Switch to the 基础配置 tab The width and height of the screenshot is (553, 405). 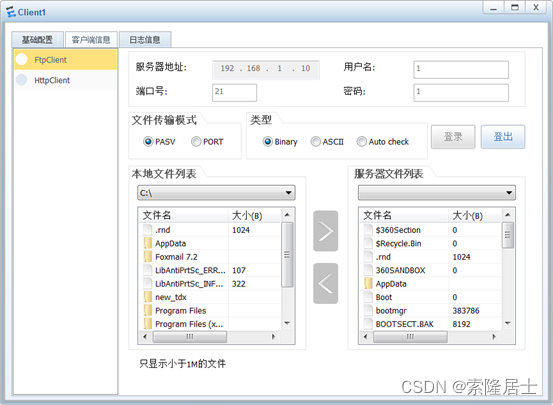[37, 40]
